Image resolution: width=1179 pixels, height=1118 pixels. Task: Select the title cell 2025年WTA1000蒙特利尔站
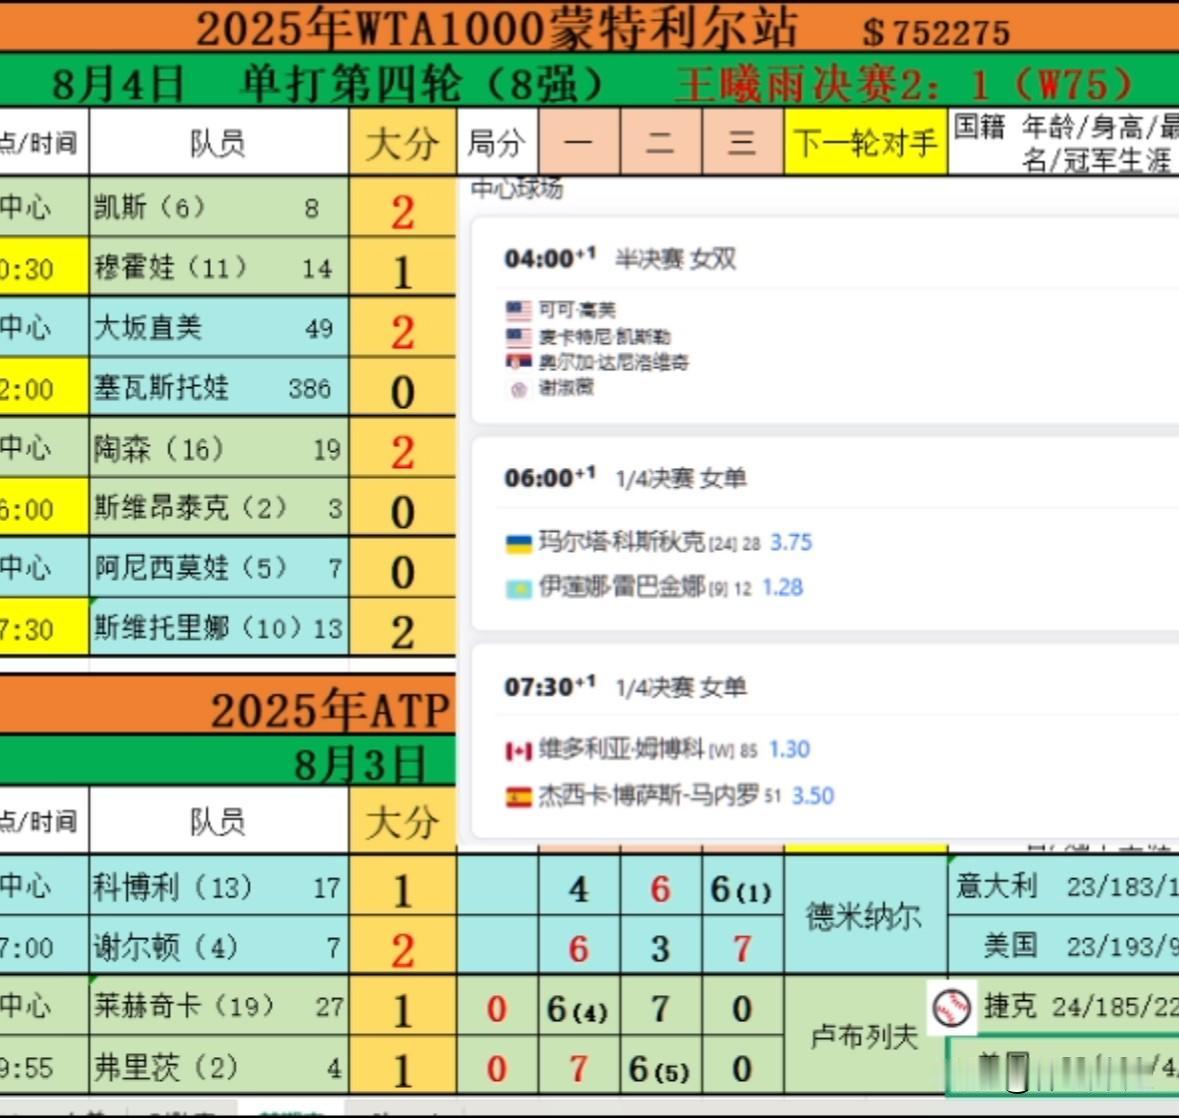tap(496, 29)
